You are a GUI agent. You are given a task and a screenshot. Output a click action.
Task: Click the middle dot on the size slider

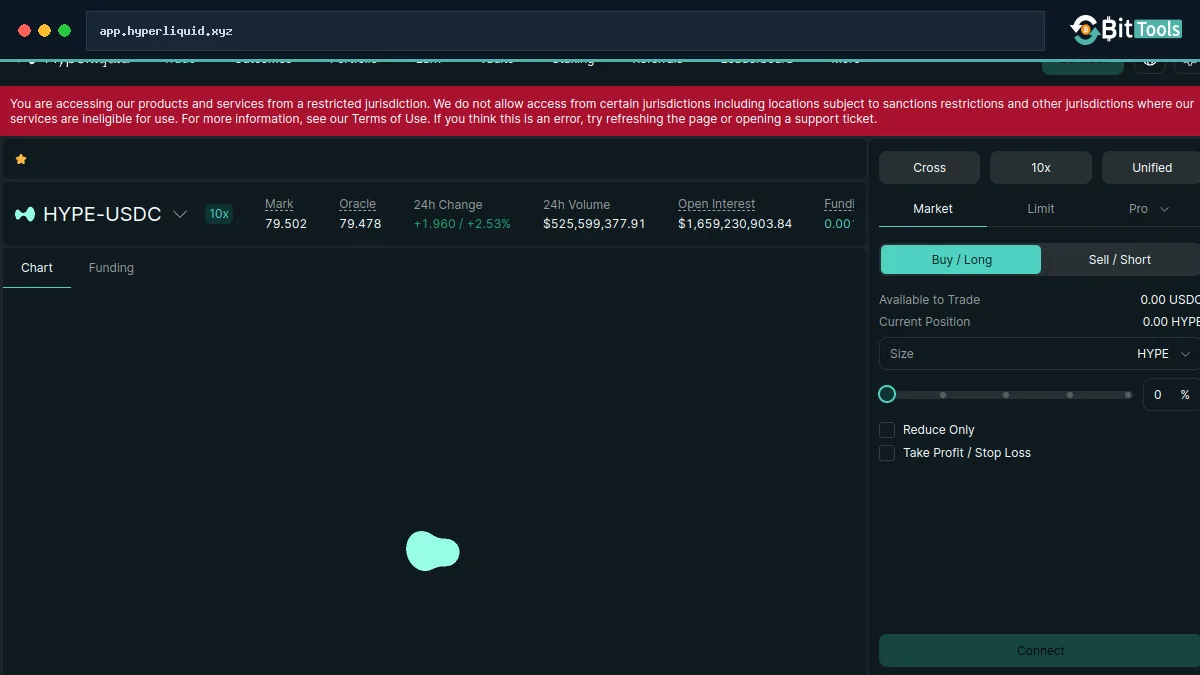(1006, 395)
